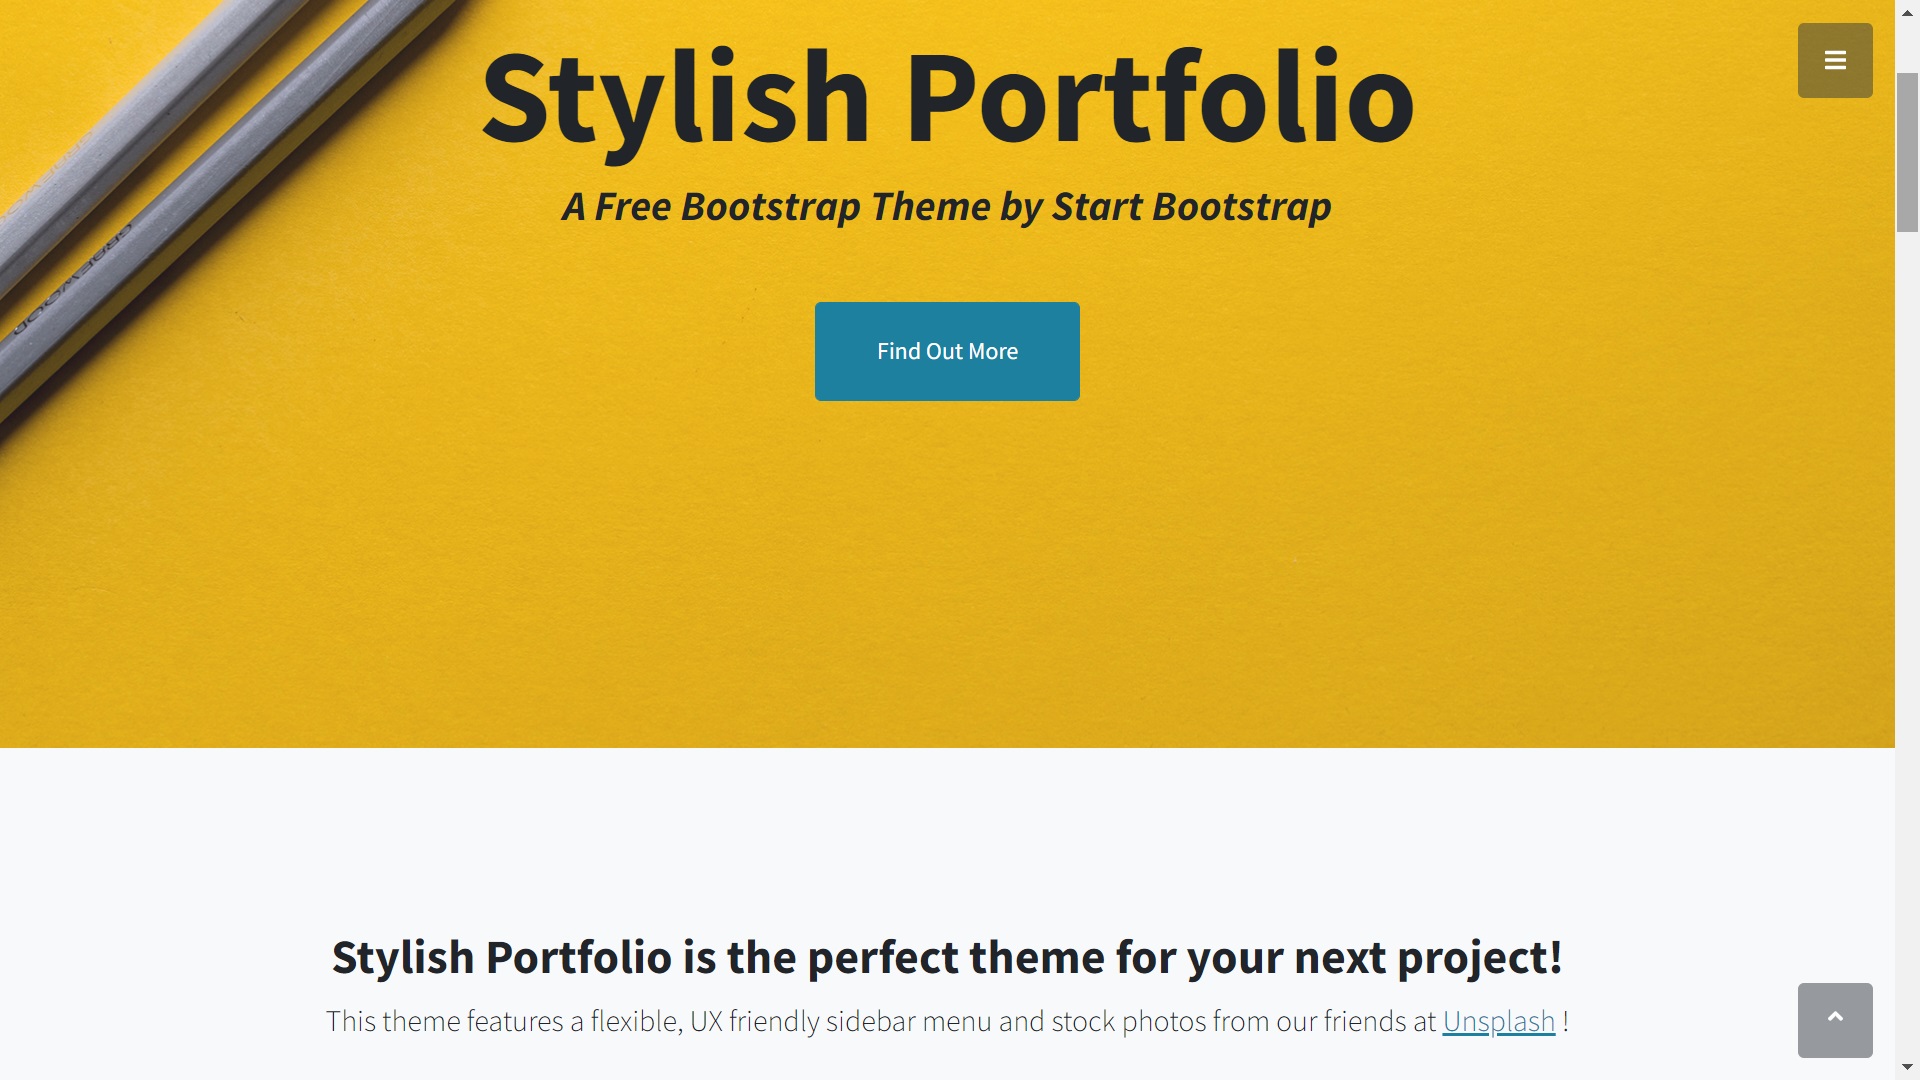Click the word Stylish in main title
This screenshot has width=1920, height=1080.
(x=676, y=98)
